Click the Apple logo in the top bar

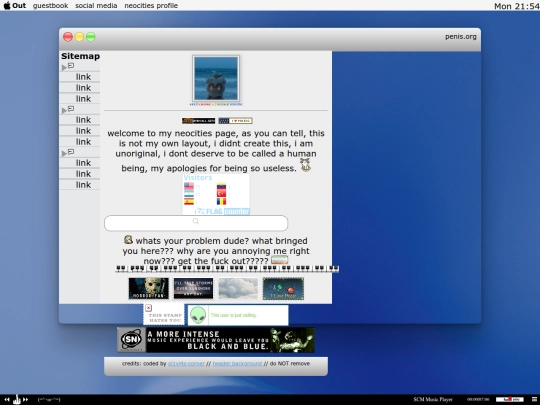(x=7, y=6)
